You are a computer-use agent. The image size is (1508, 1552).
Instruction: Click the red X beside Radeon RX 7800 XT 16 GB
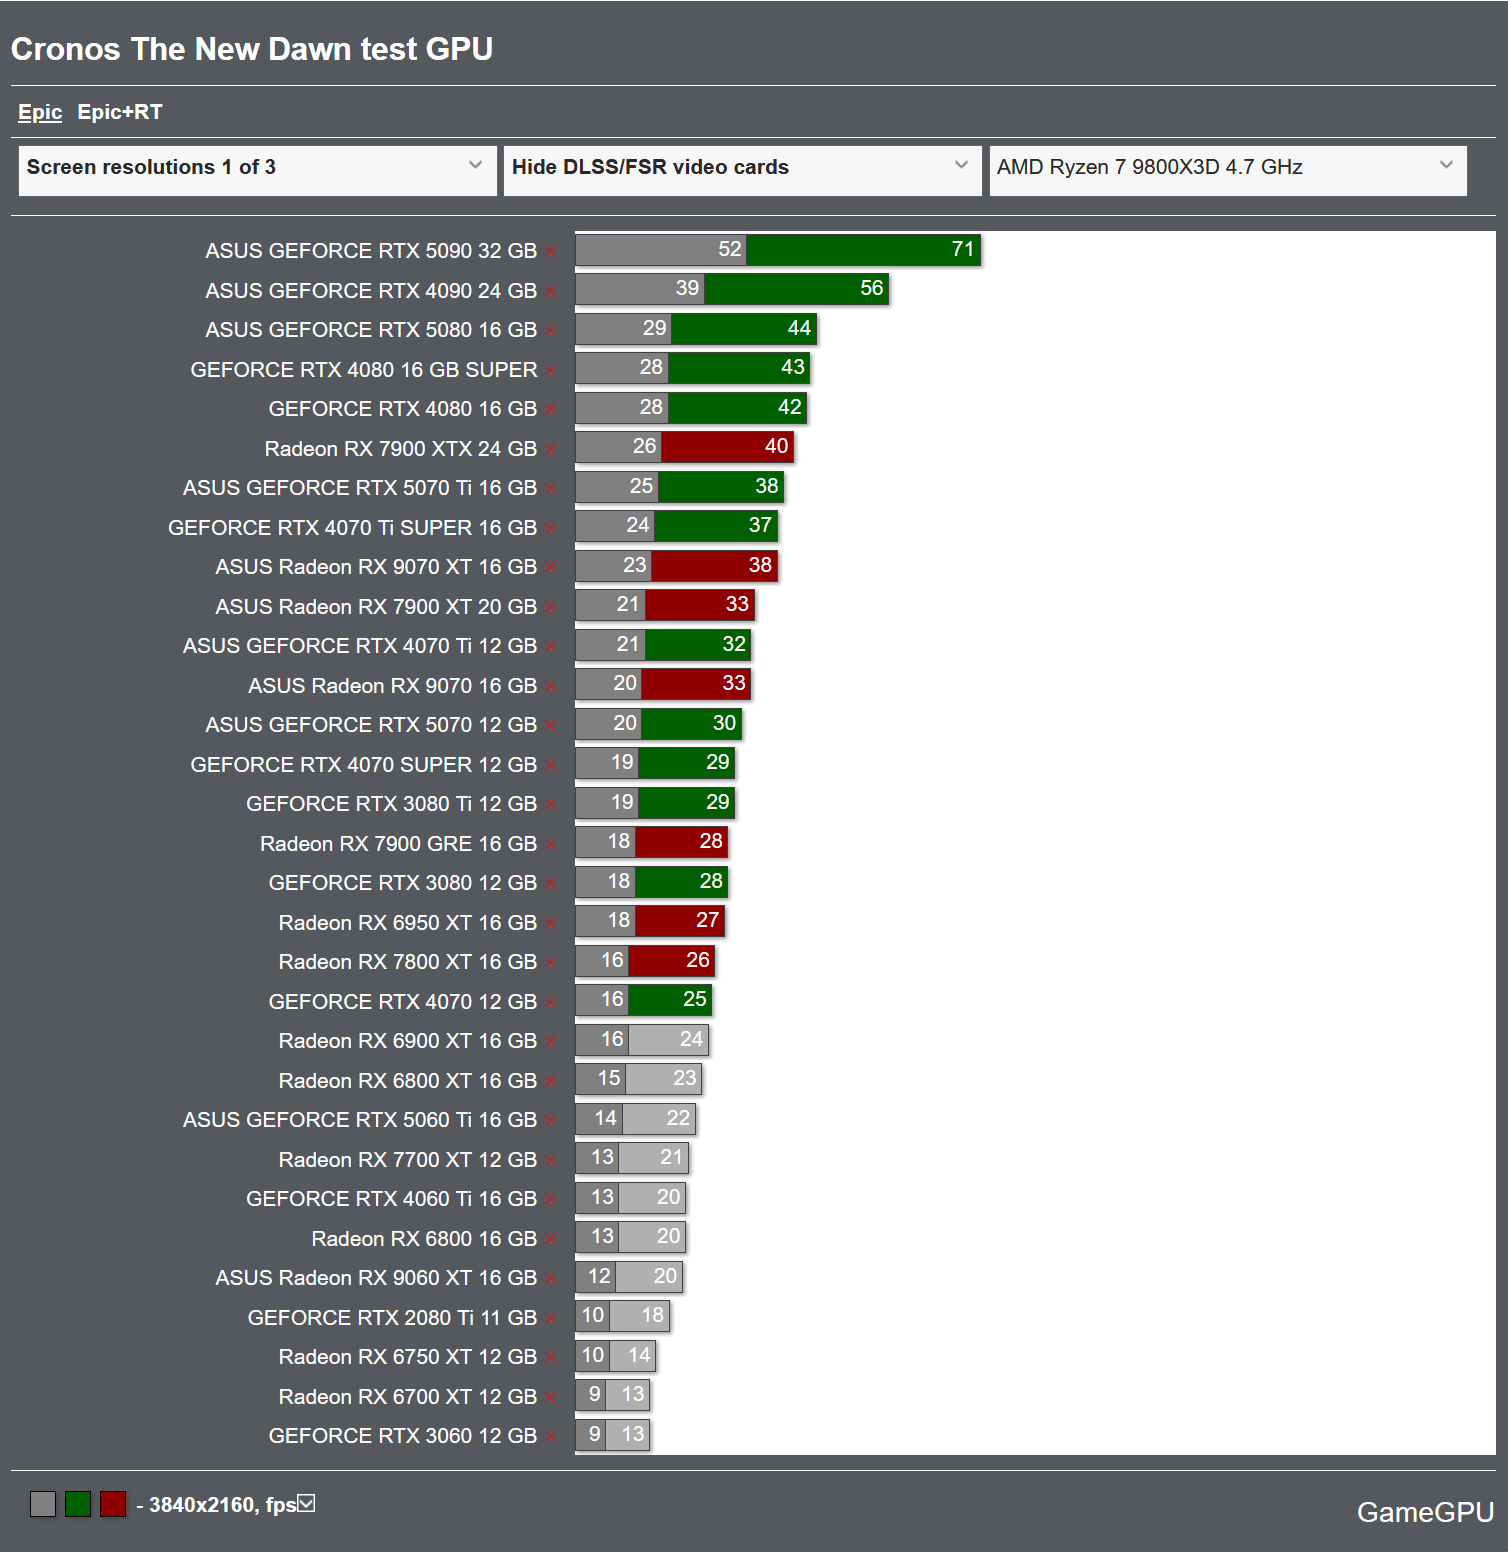551,963
